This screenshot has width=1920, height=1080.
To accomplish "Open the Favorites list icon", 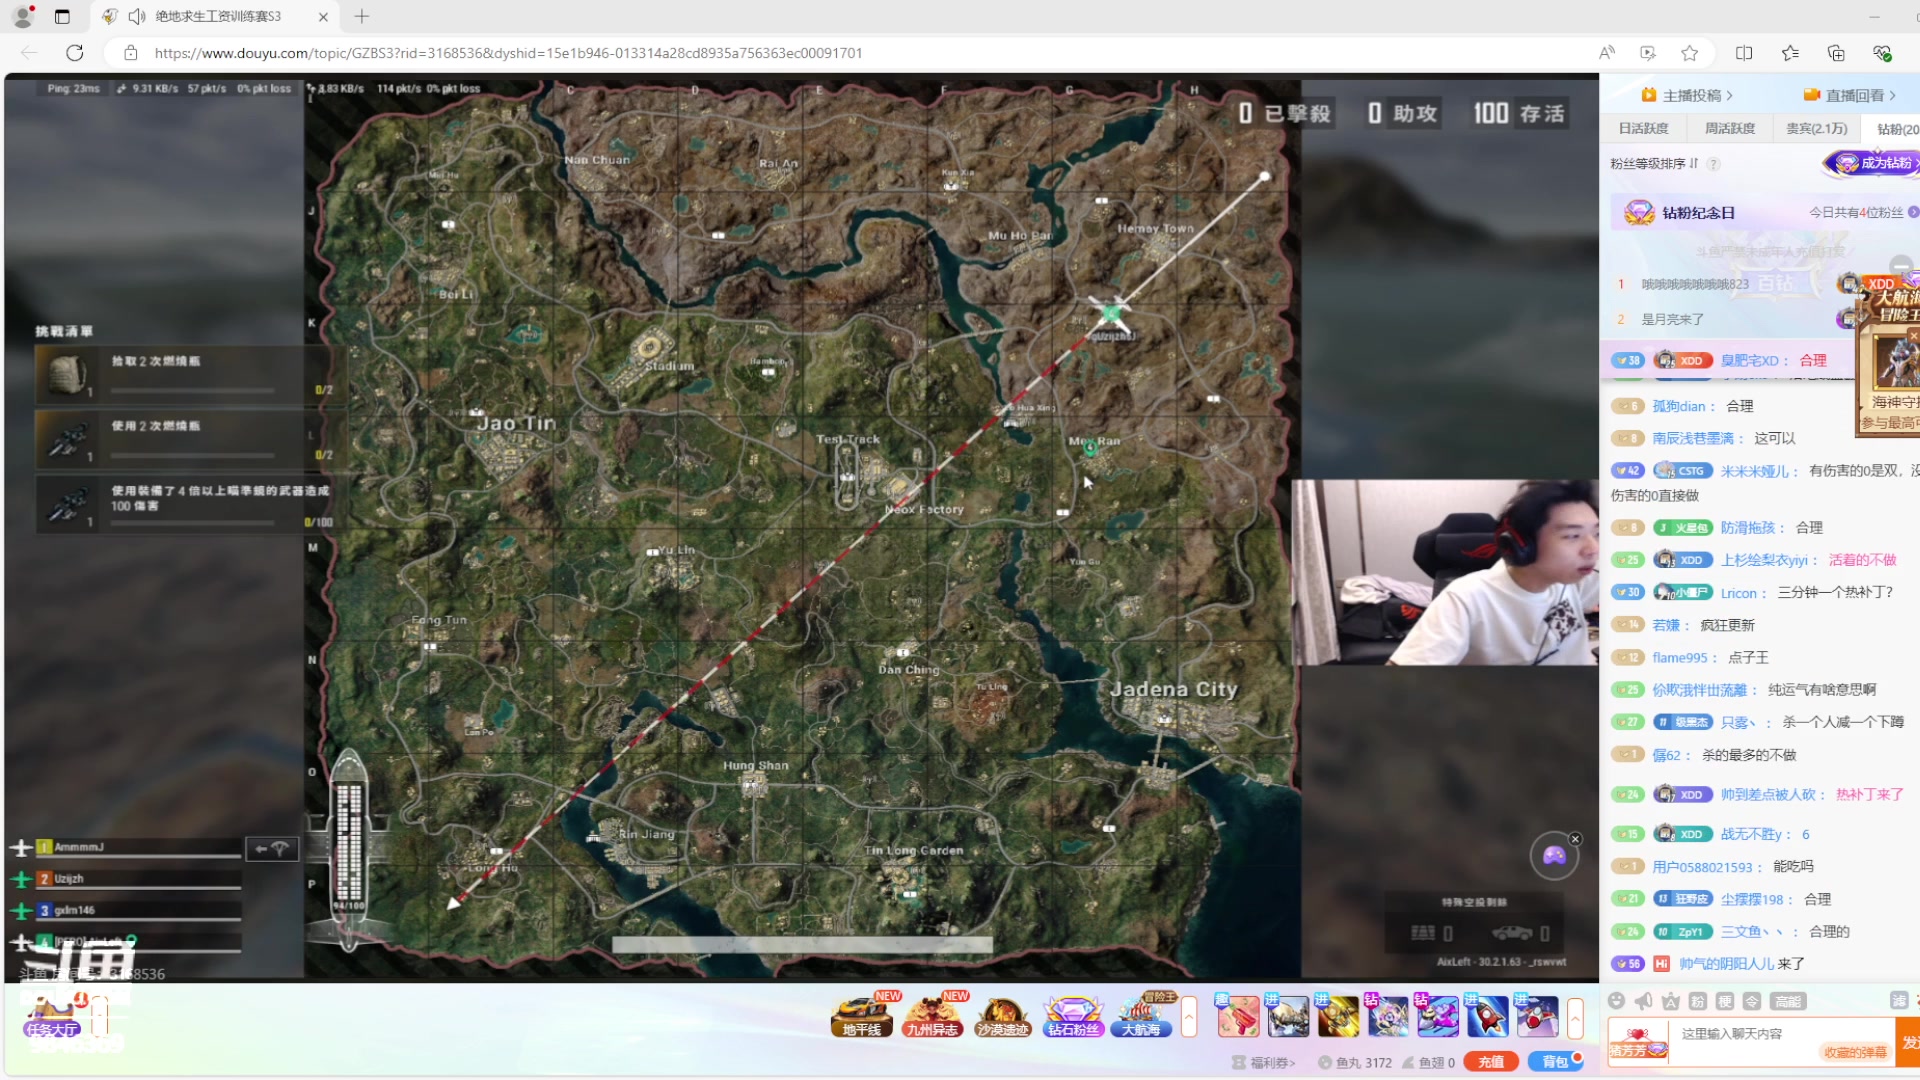I will (x=1790, y=53).
